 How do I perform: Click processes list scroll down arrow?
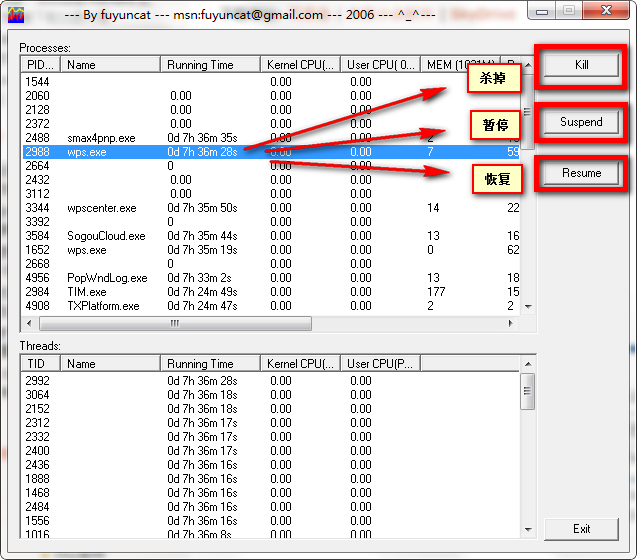click(x=528, y=306)
